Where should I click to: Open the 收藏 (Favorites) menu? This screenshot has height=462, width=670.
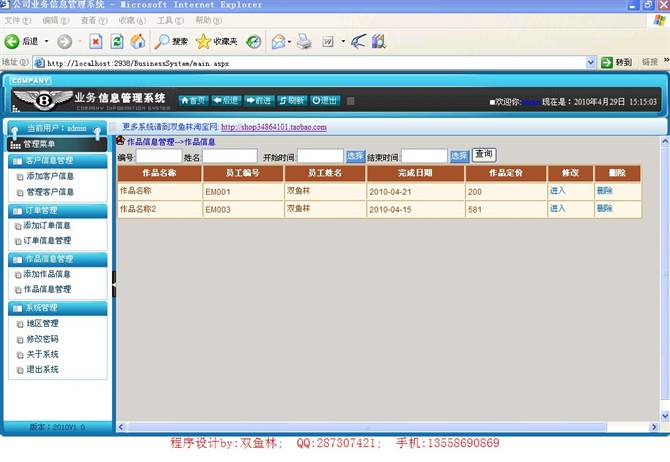coord(132,20)
